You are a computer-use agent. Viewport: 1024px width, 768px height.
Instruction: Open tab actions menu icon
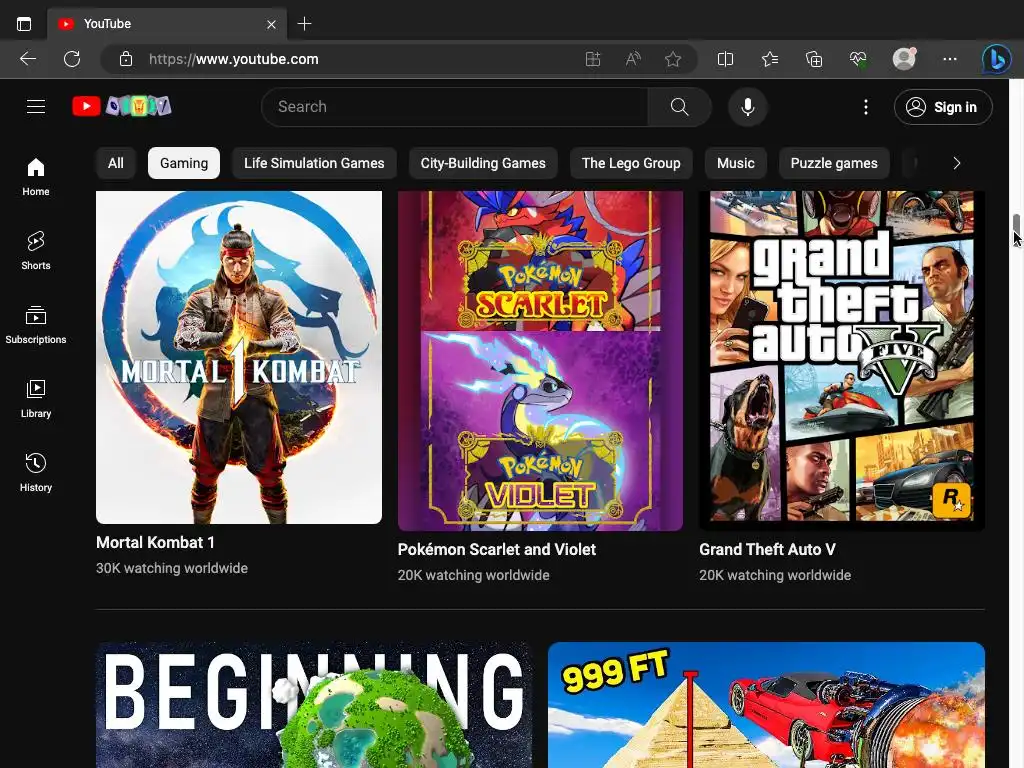[24, 24]
